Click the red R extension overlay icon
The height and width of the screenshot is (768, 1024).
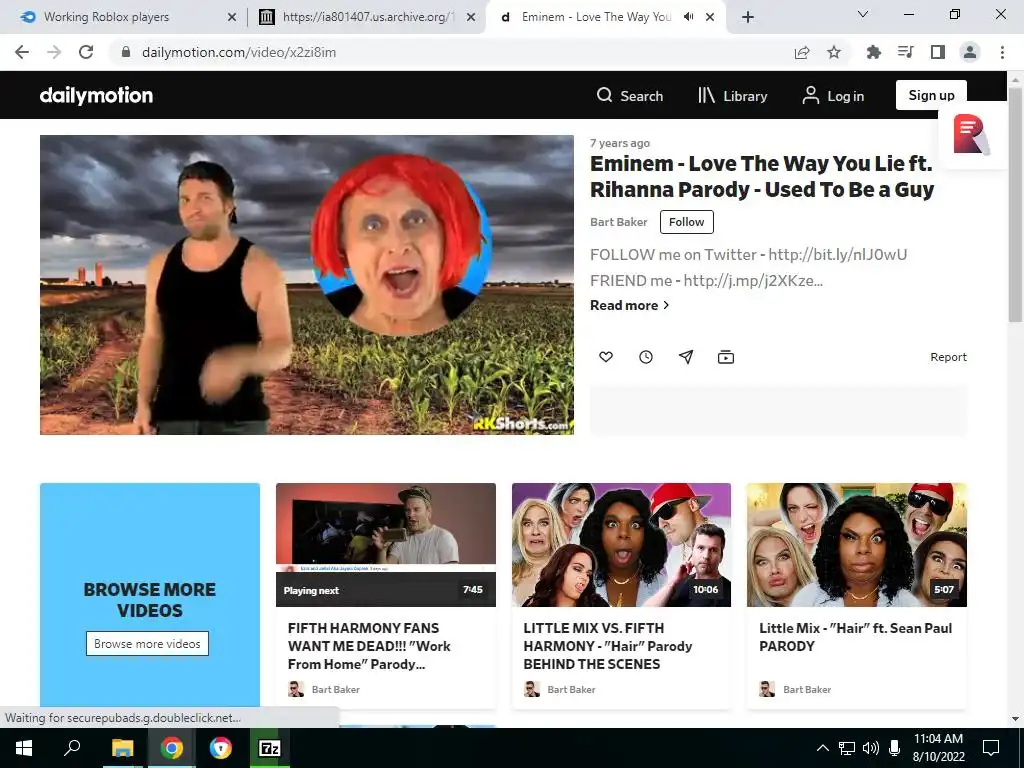tap(971, 135)
